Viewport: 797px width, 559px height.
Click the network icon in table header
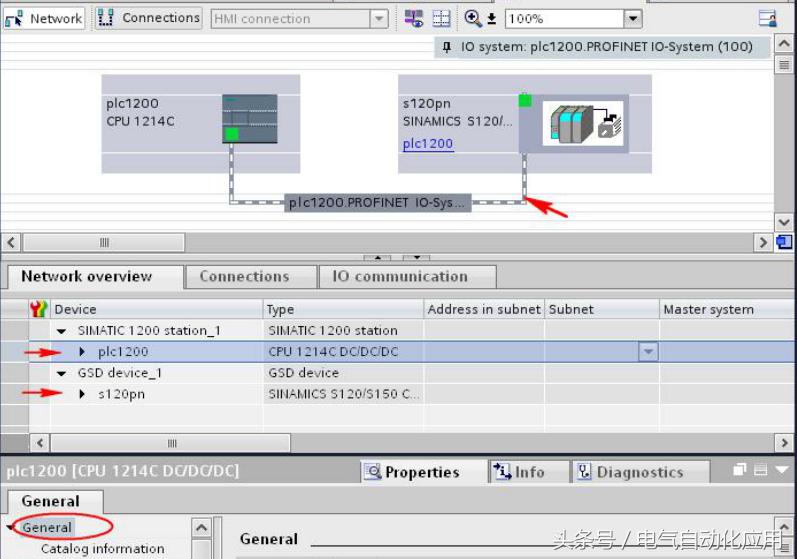point(39,309)
